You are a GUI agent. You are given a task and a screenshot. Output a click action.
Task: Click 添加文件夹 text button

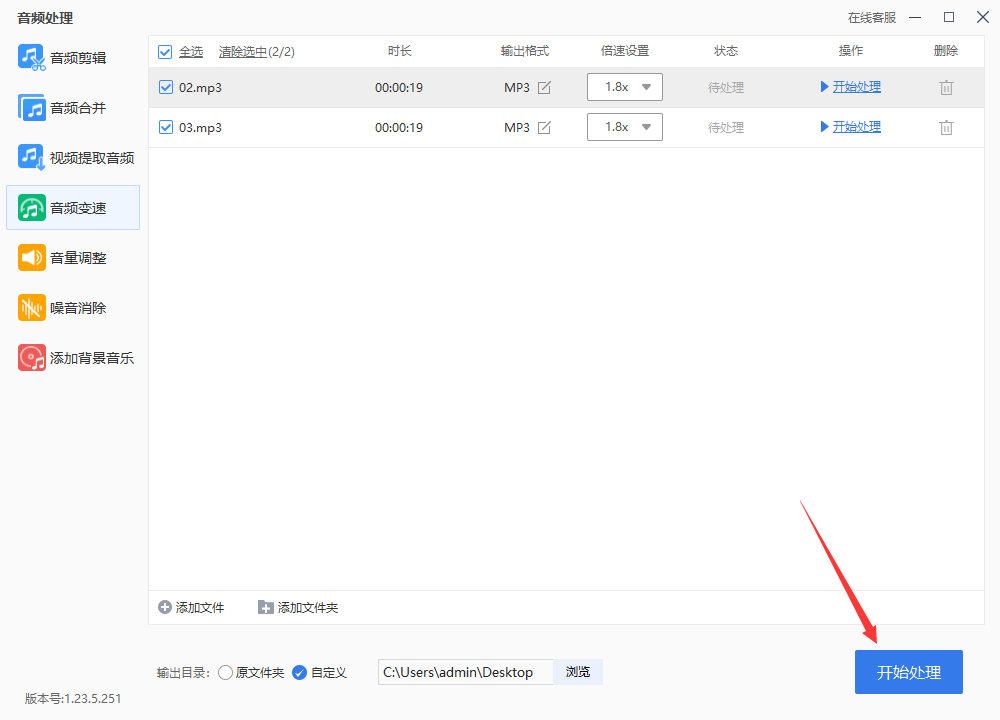pos(307,608)
